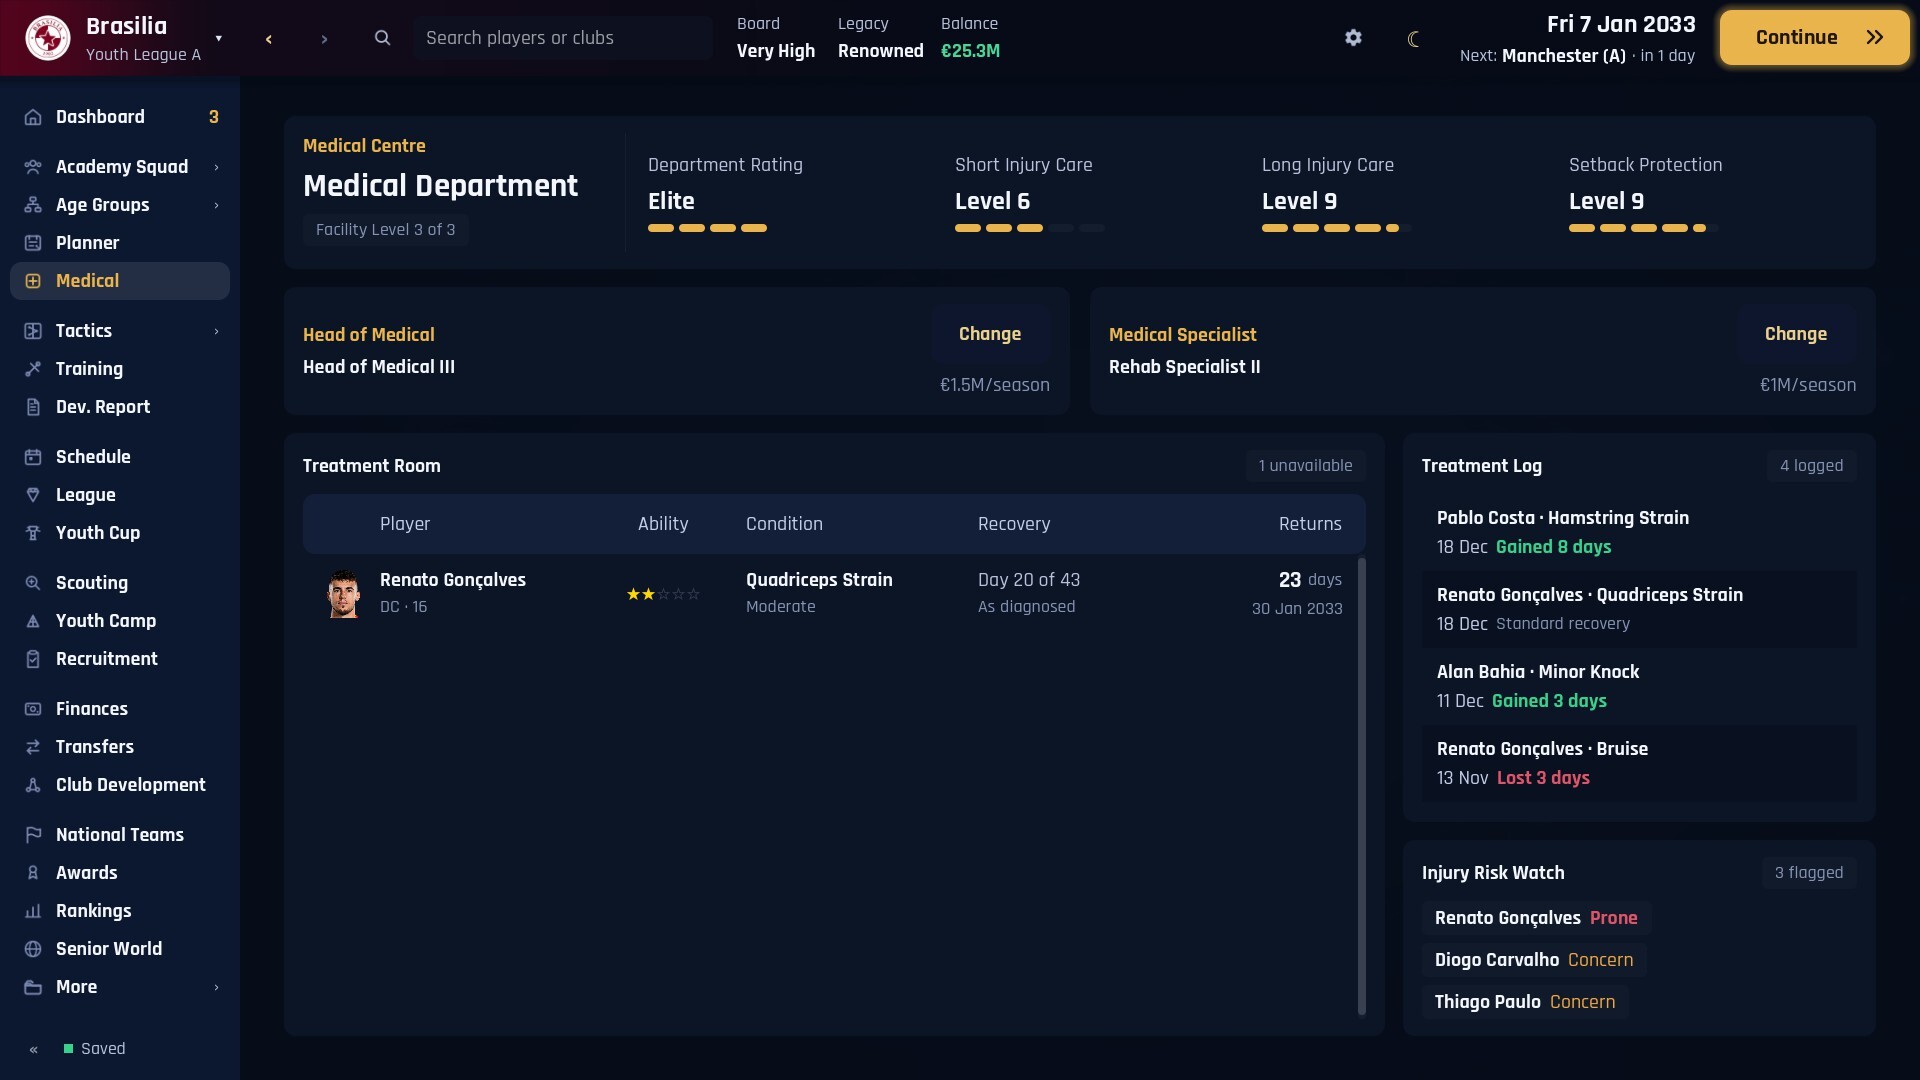Open National Teams from sidebar
Screen dimensions: 1920x1080
(120, 835)
